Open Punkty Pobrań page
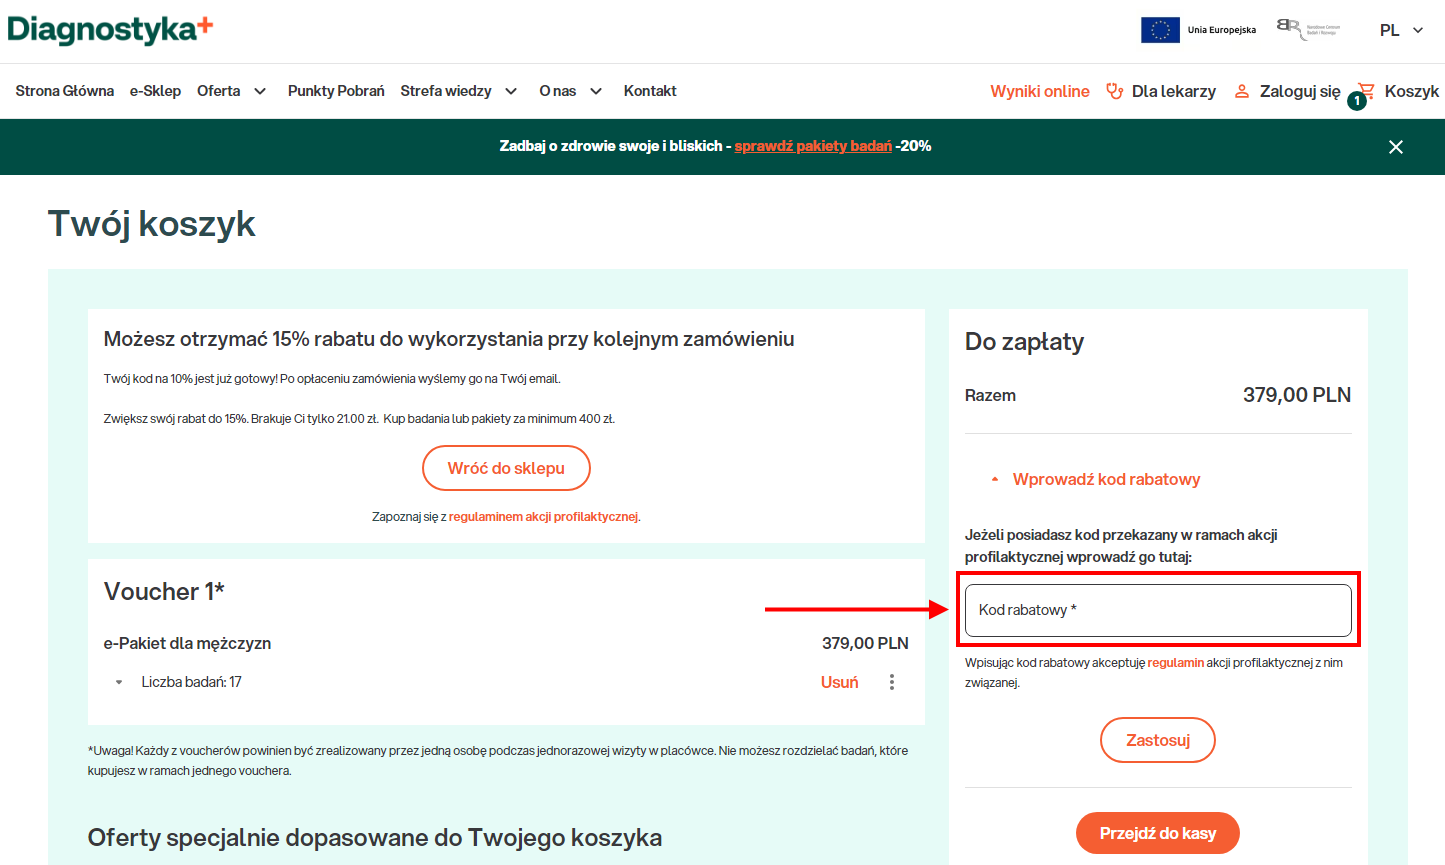This screenshot has height=865, width=1445. click(336, 91)
